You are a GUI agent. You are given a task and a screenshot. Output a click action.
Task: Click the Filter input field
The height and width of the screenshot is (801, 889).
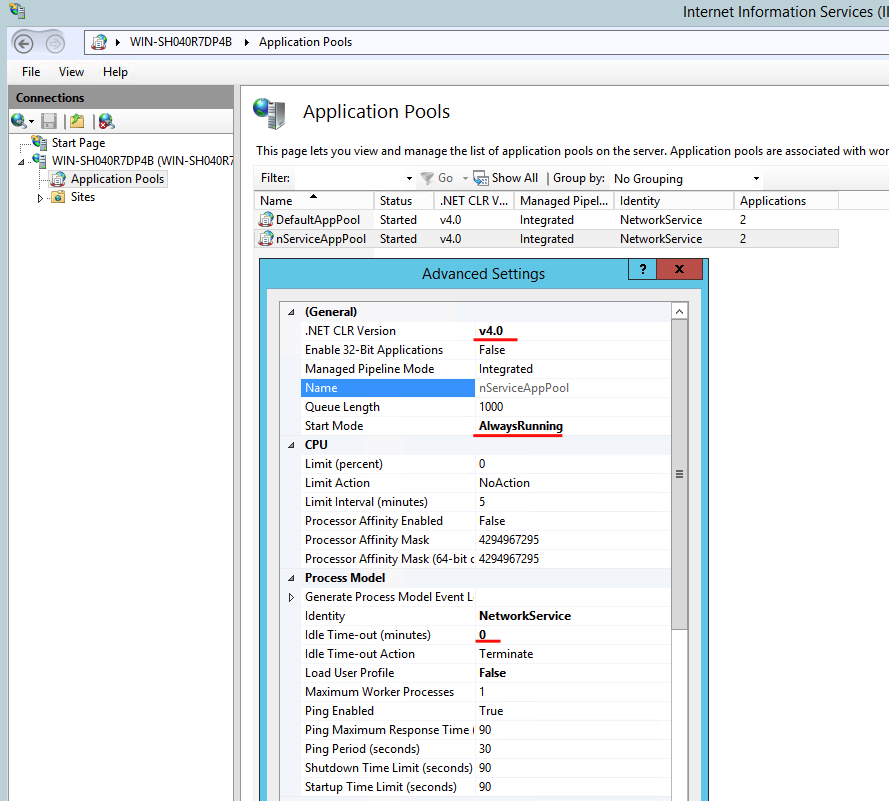point(350,178)
